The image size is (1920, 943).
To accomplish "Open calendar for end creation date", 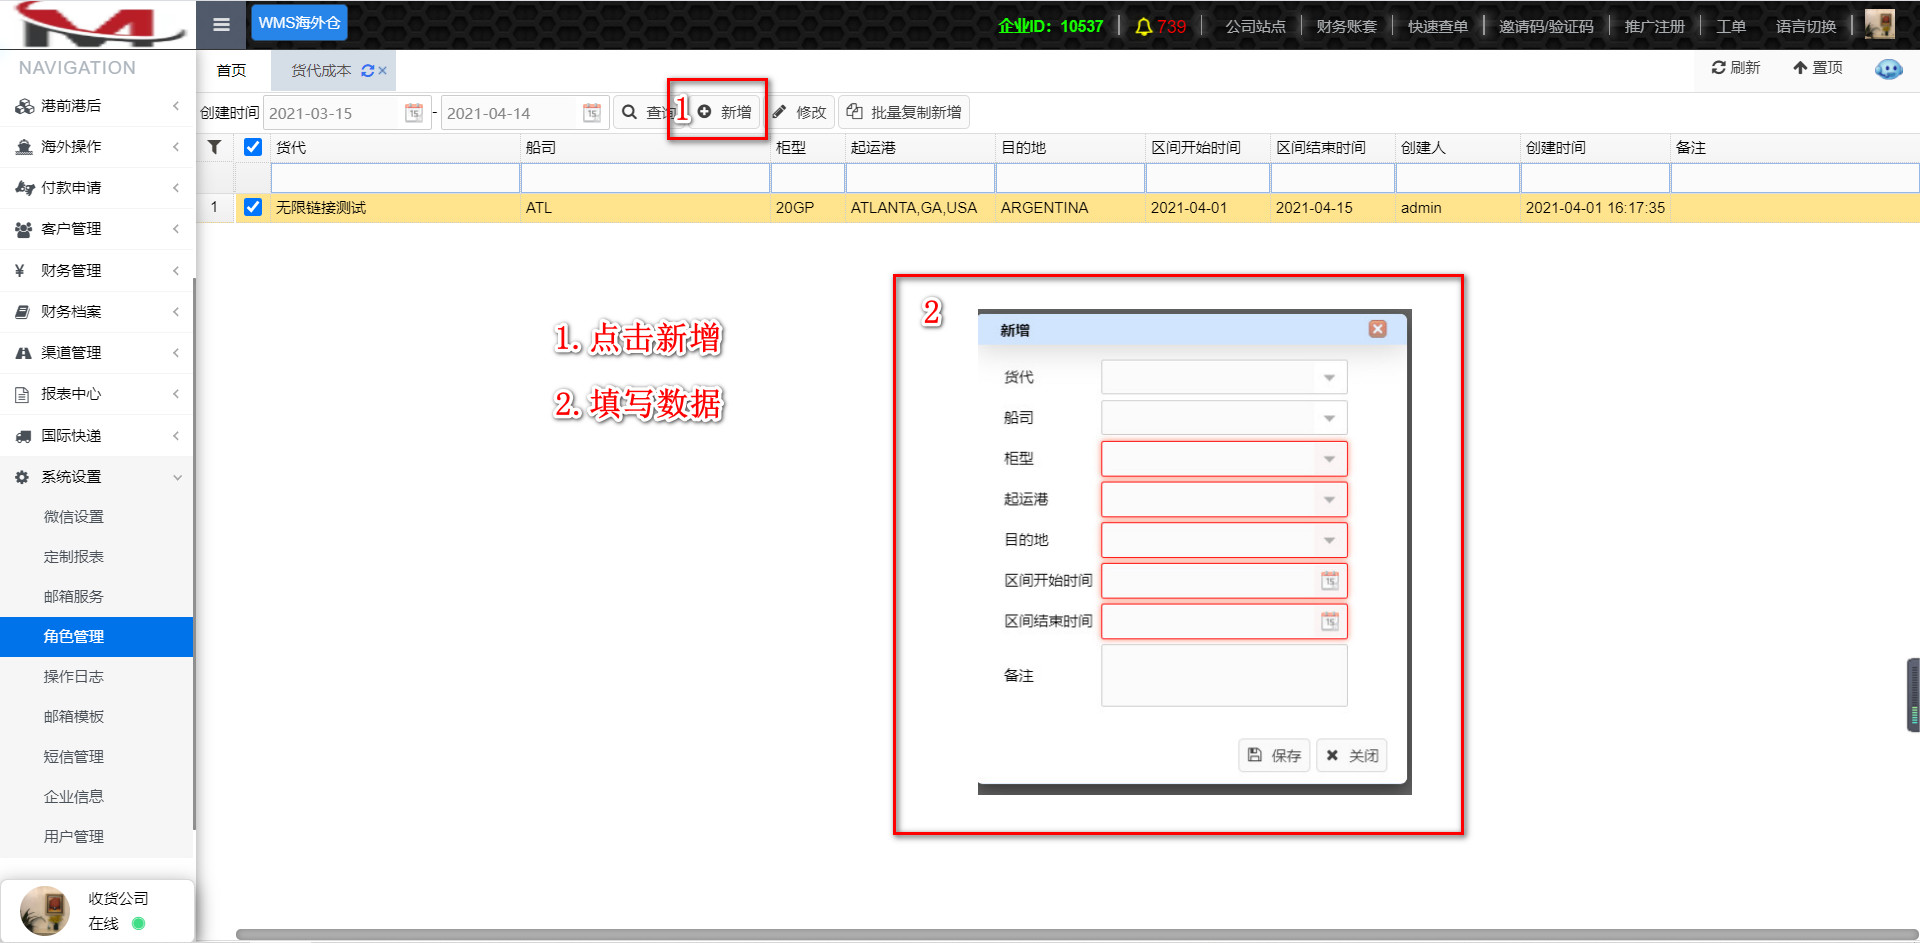I will click(x=592, y=113).
